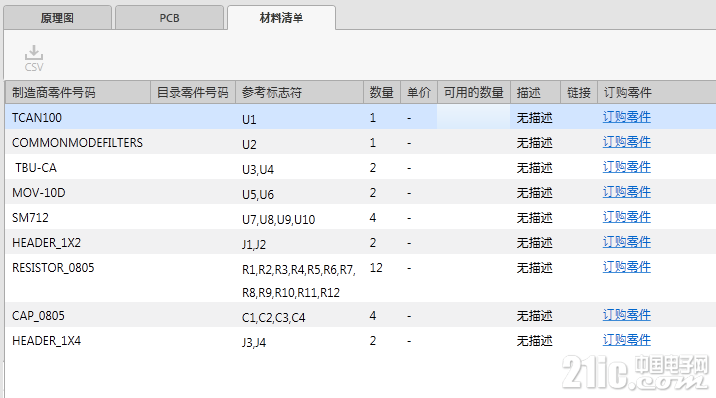Click reference designator U1
This screenshot has height=398, width=716.
[x=249, y=120]
